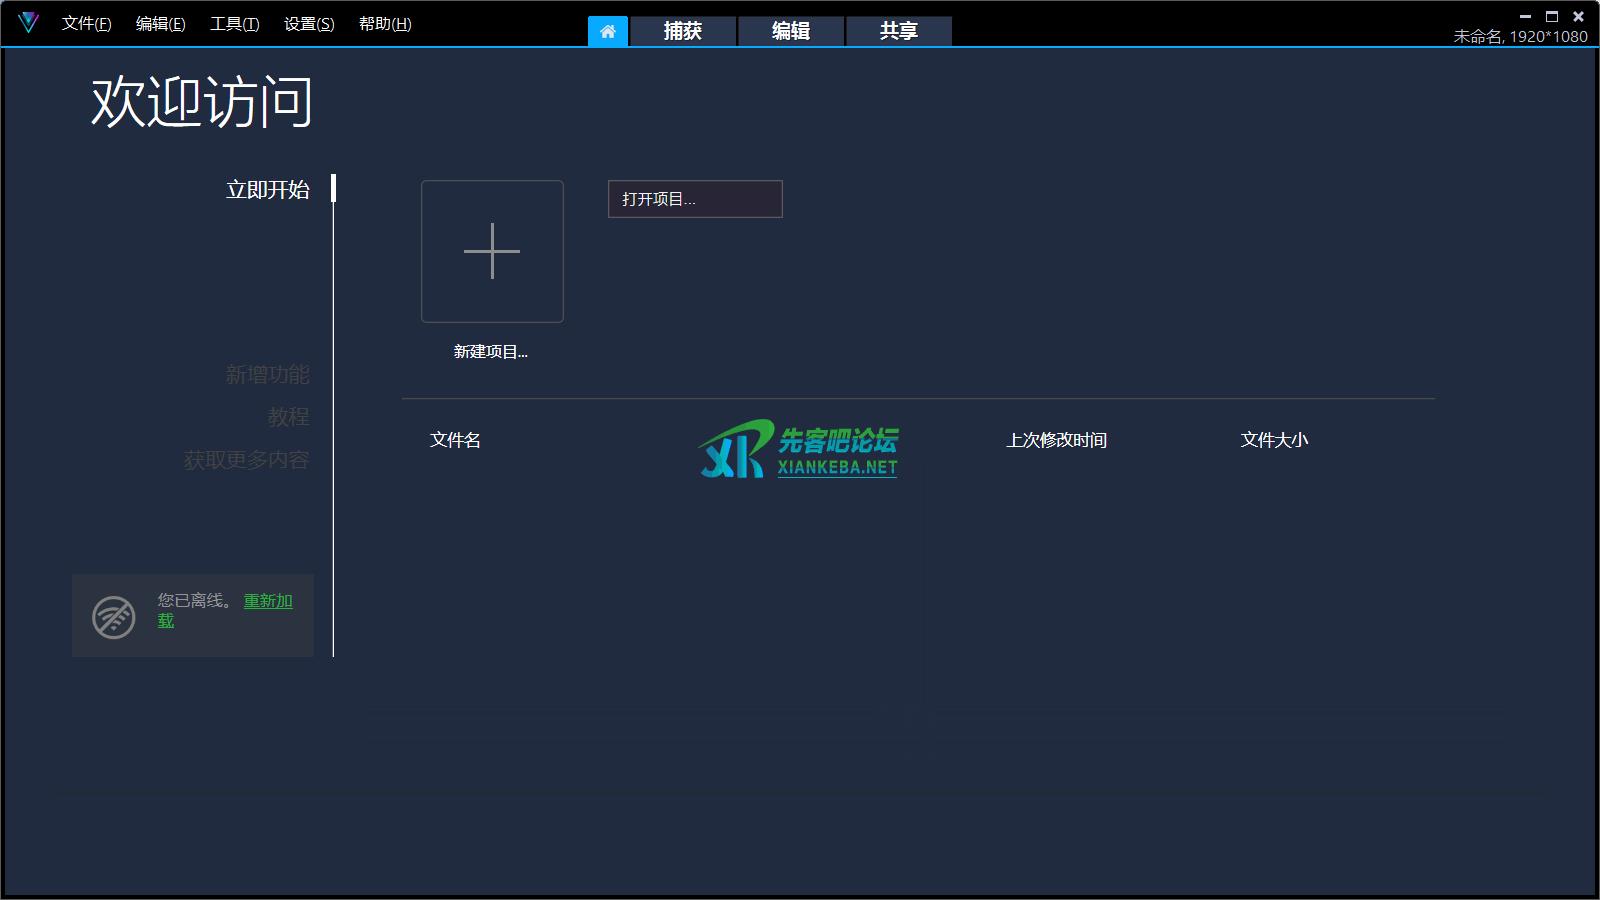This screenshot has width=1600, height=900.
Task: Maximize the application window
Action: tap(1552, 16)
